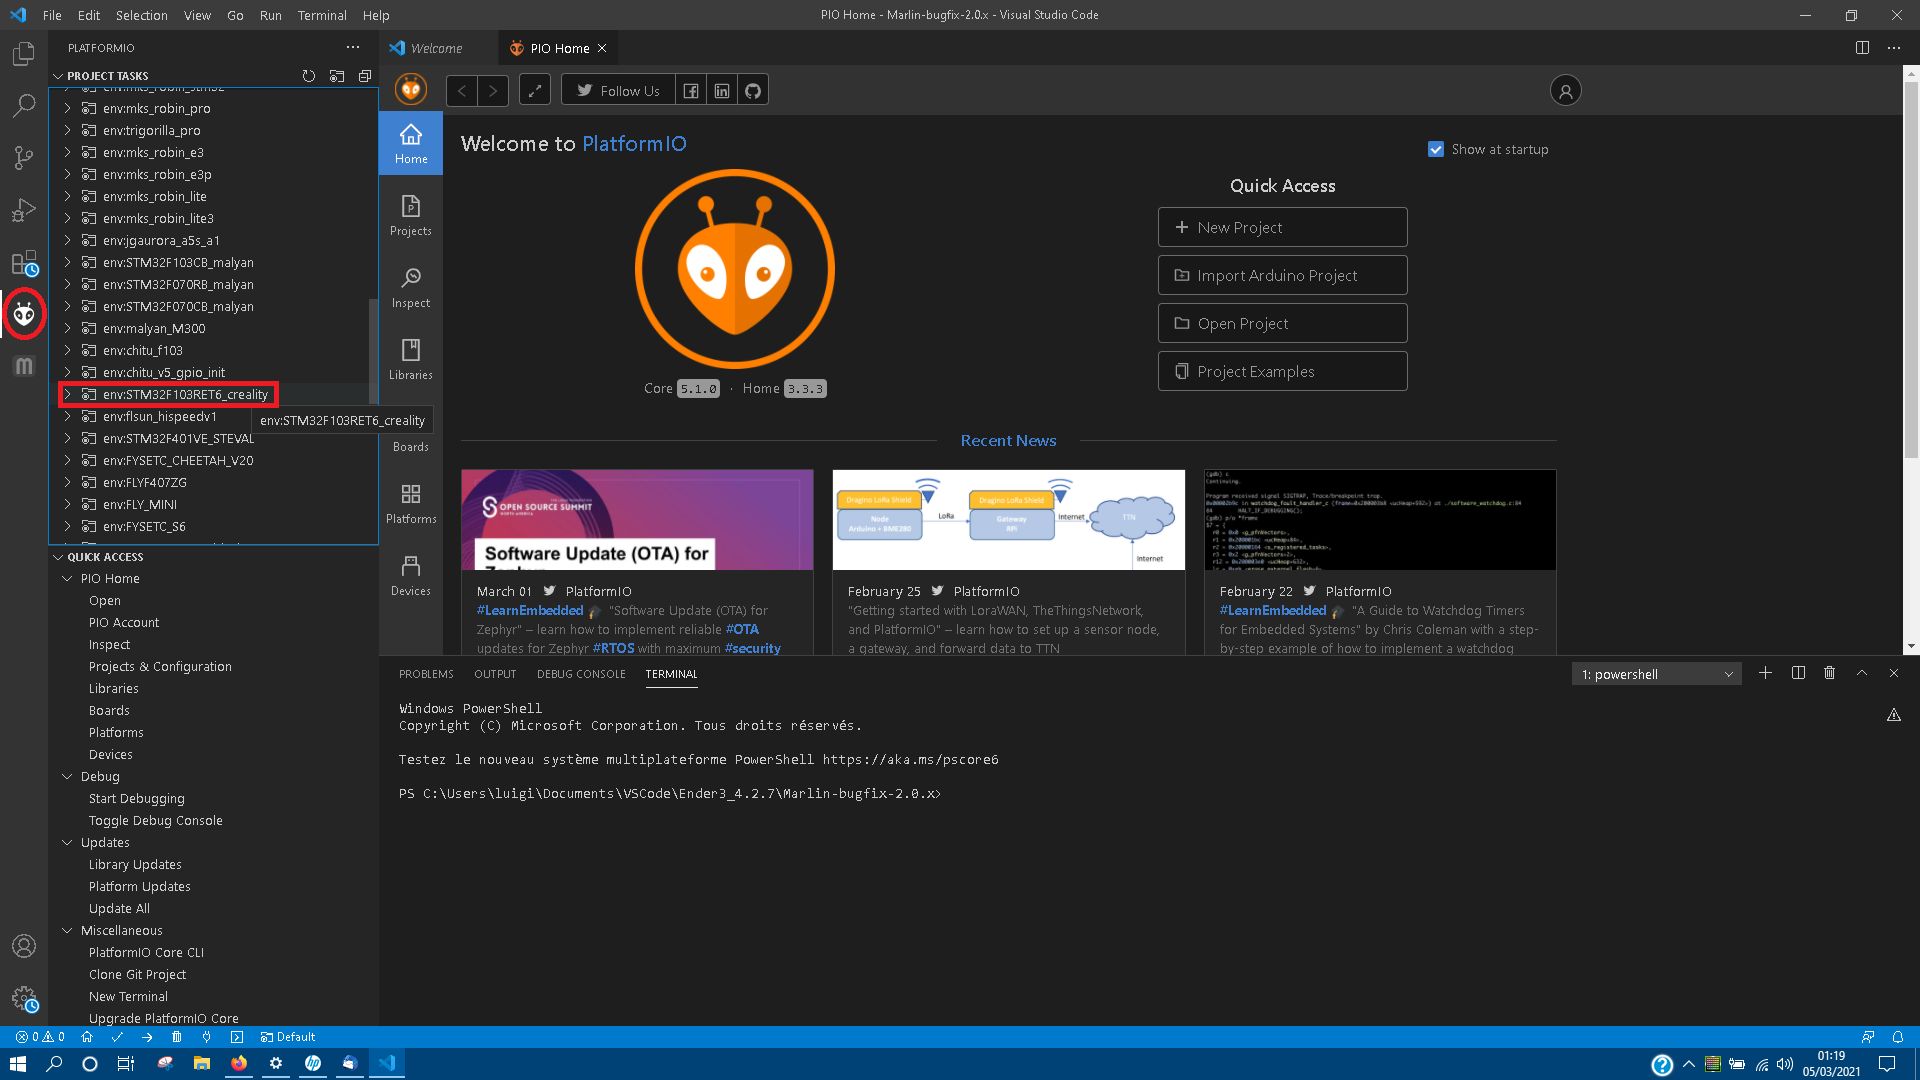Click Import Arduino Project button
Image resolution: width=1920 pixels, height=1080 pixels.
(x=1282, y=275)
